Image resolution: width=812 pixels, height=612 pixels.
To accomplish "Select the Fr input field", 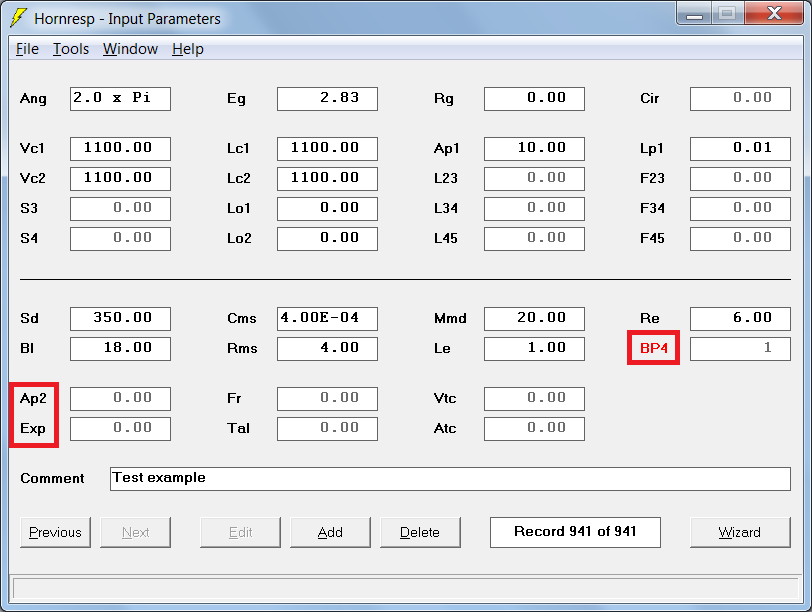I will click(327, 399).
